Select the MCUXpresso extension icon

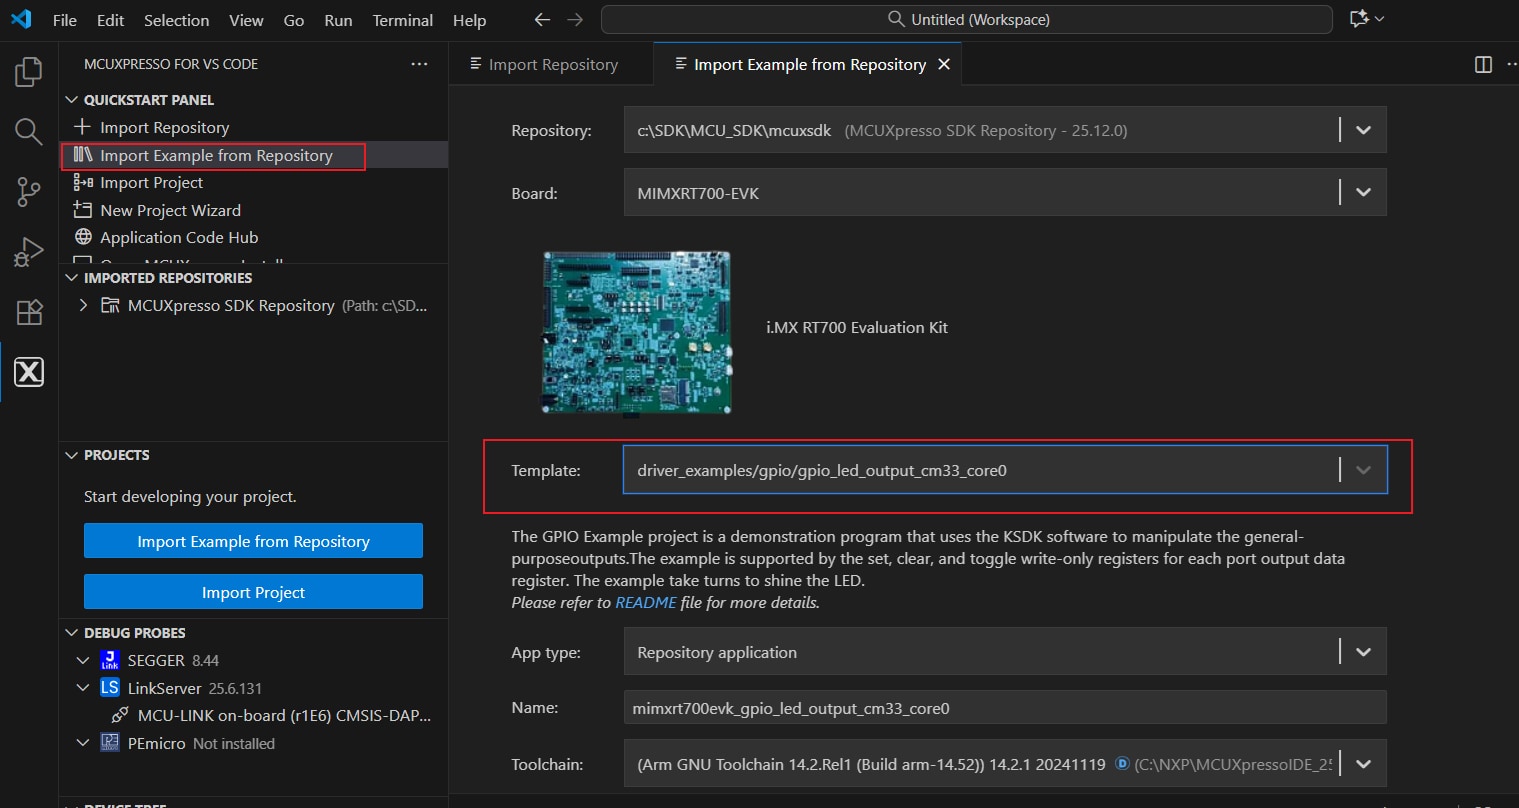(x=29, y=372)
